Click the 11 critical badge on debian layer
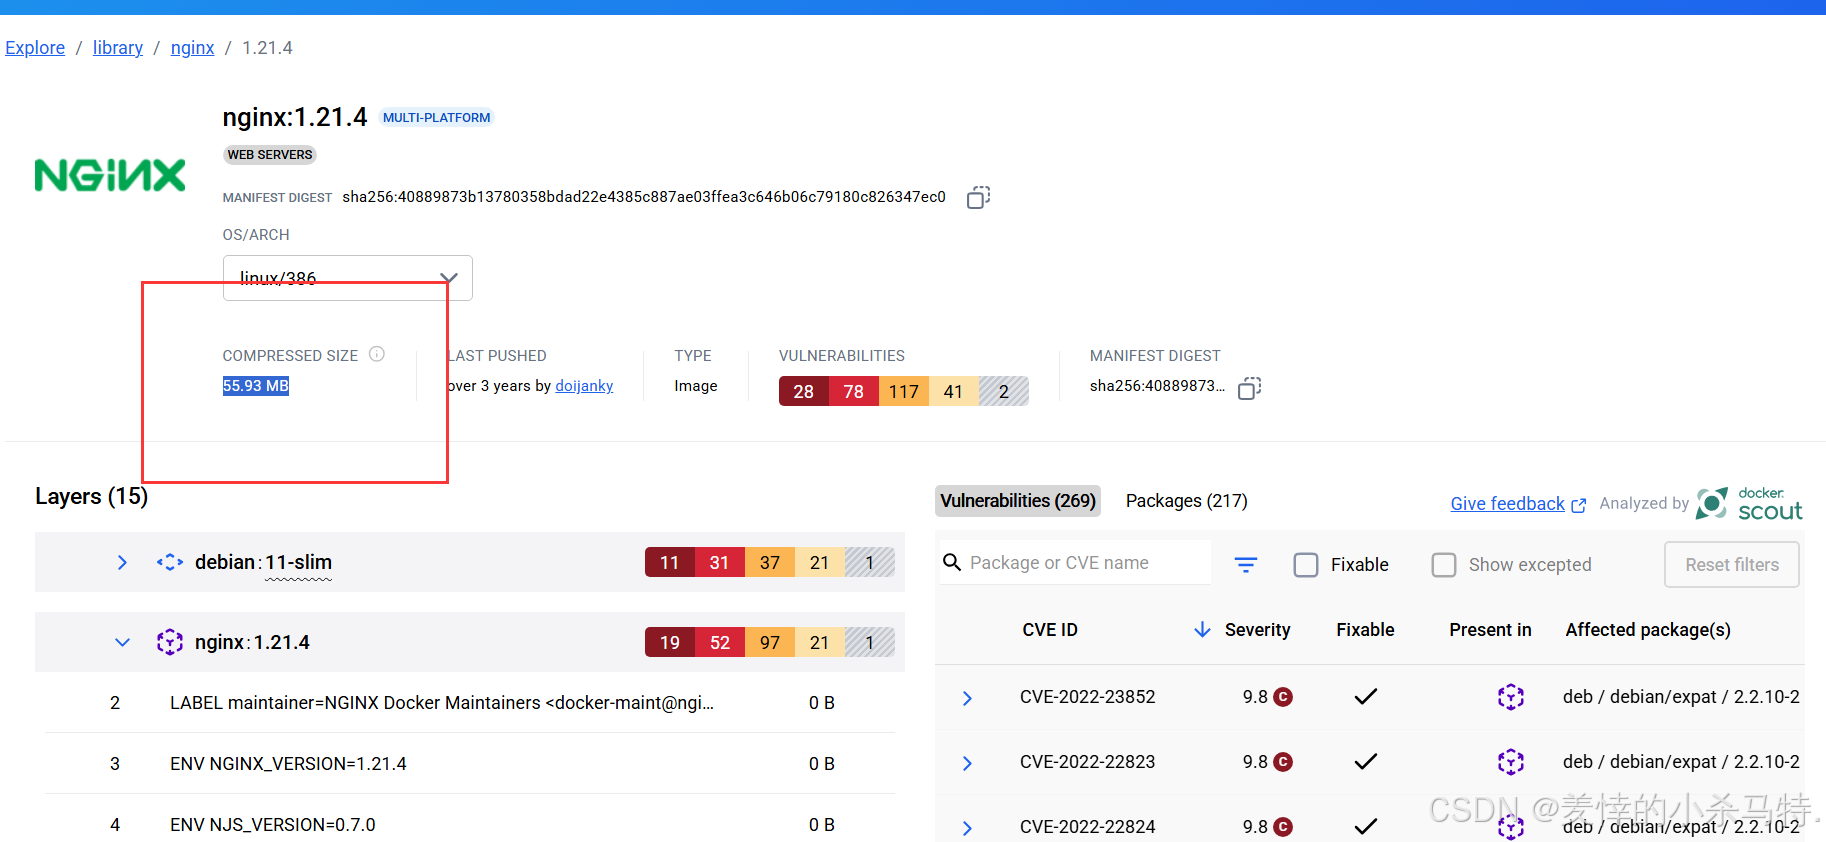Viewport: 1826px width, 842px height. [670, 562]
